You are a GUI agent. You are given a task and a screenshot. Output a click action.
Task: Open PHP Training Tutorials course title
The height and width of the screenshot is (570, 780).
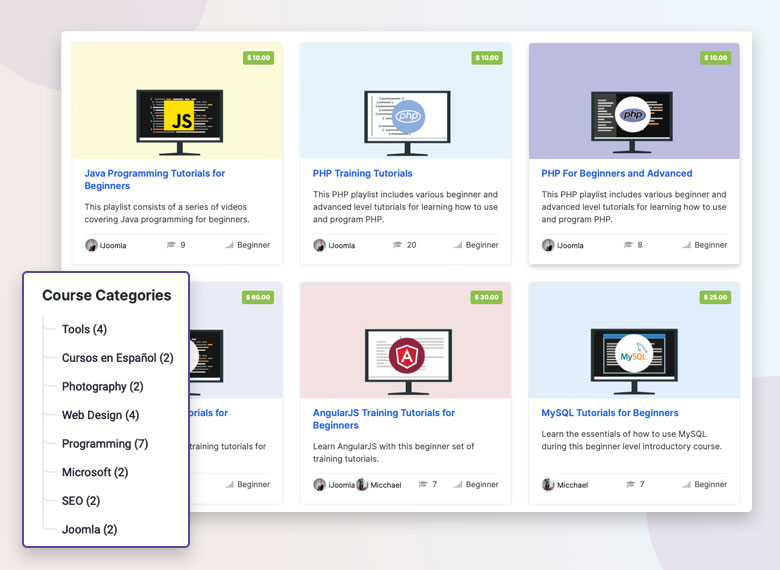(363, 174)
